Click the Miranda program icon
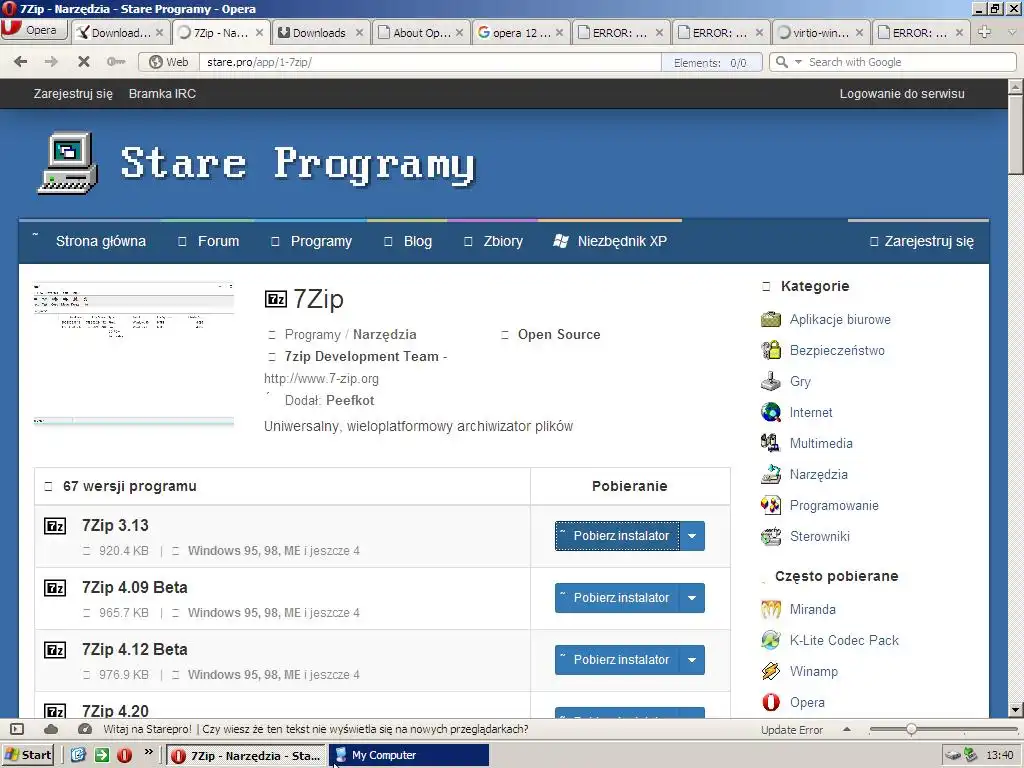This screenshot has height=768, width=1024. [771, 609]
